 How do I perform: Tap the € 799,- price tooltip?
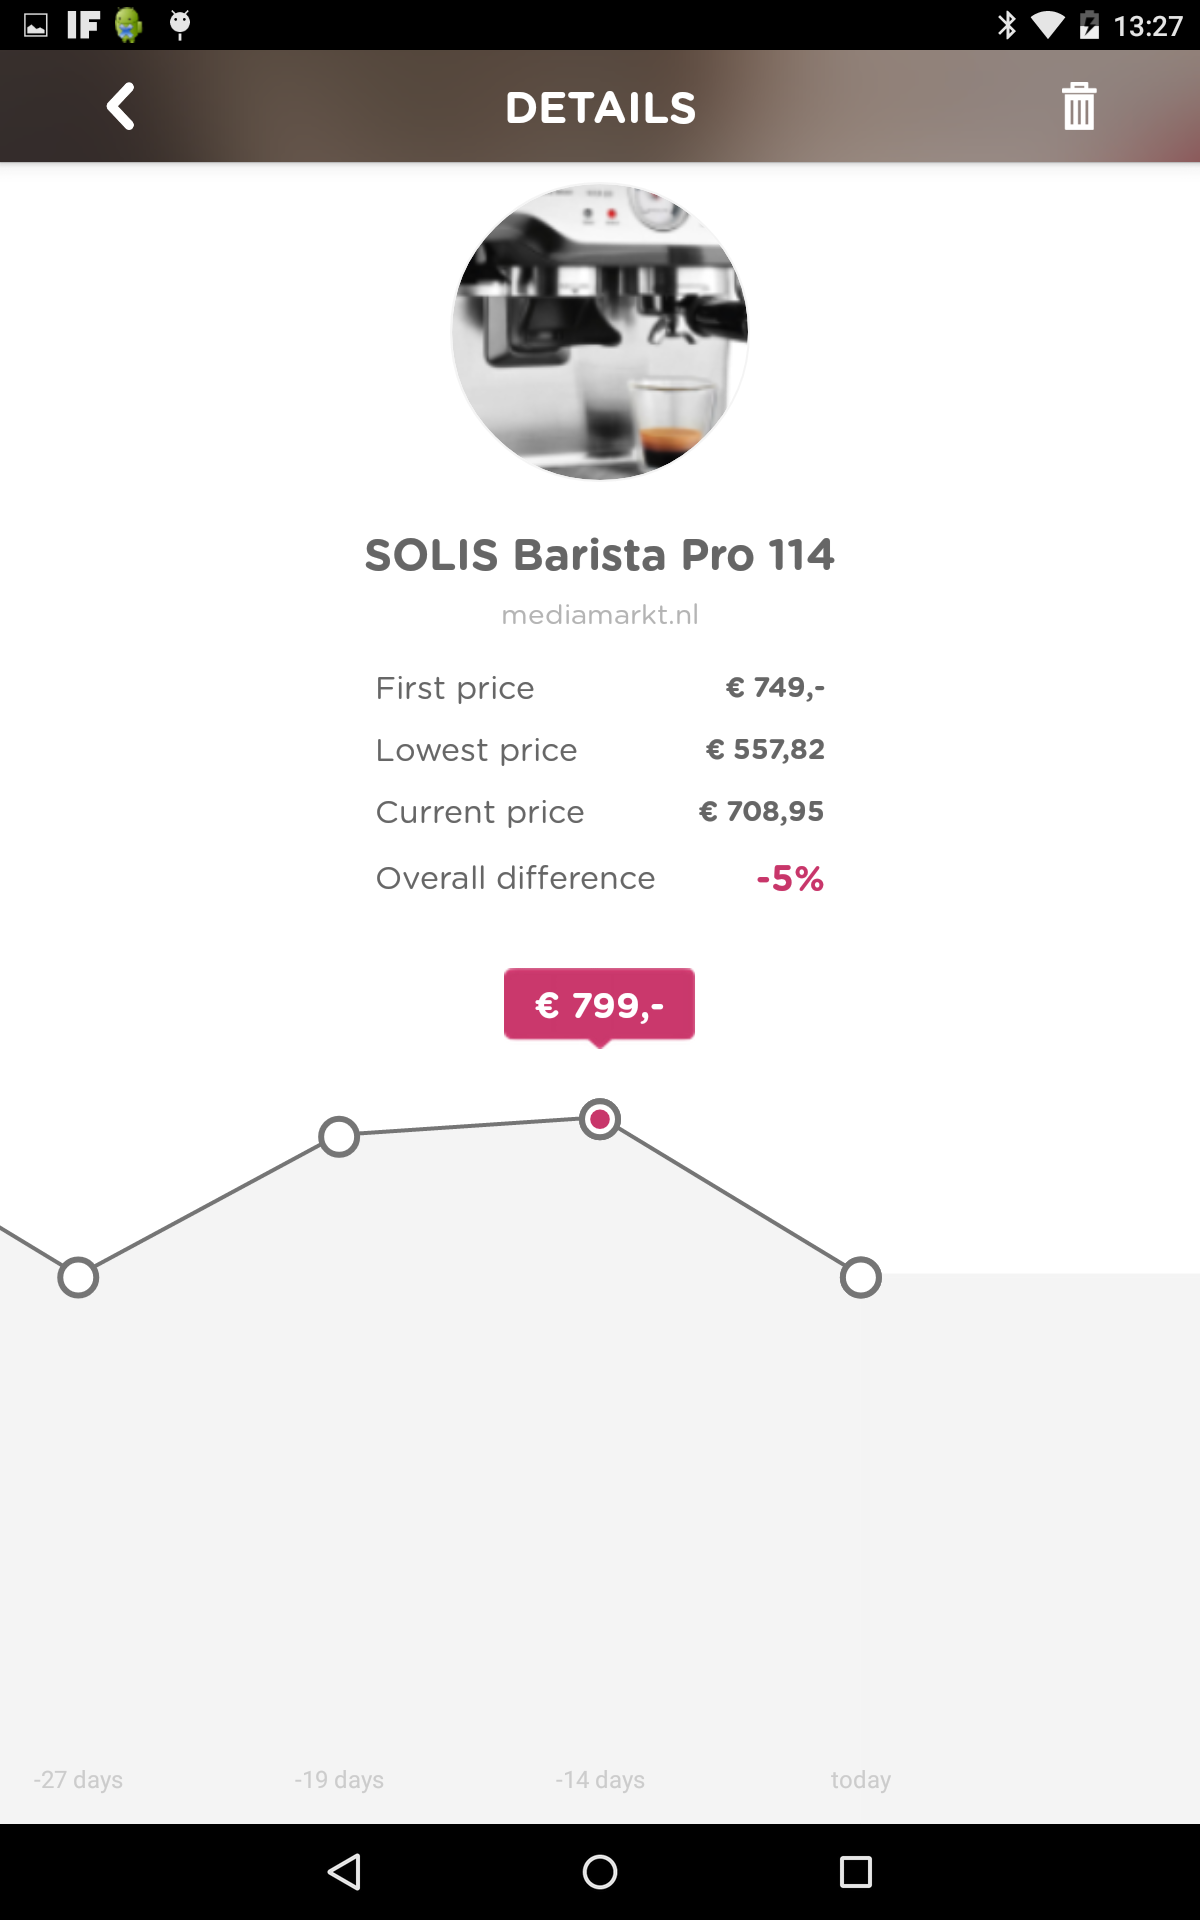click(x=599, y=1004)
